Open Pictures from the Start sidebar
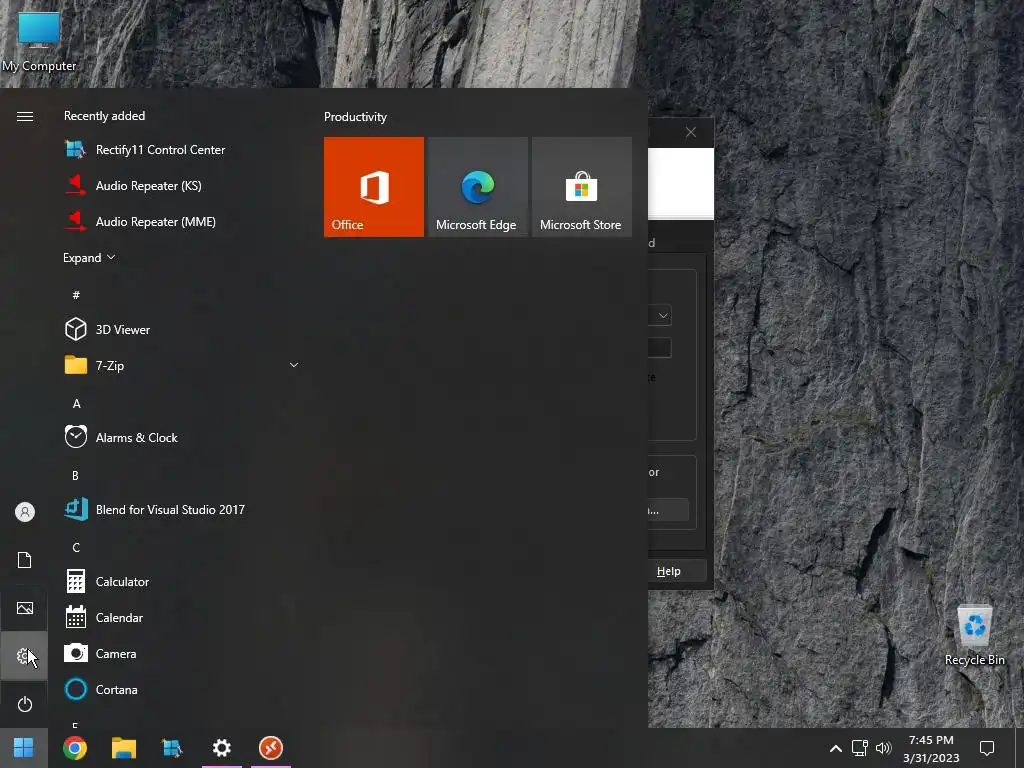Viewport: 1024px width, 768px height. point(25,608)
